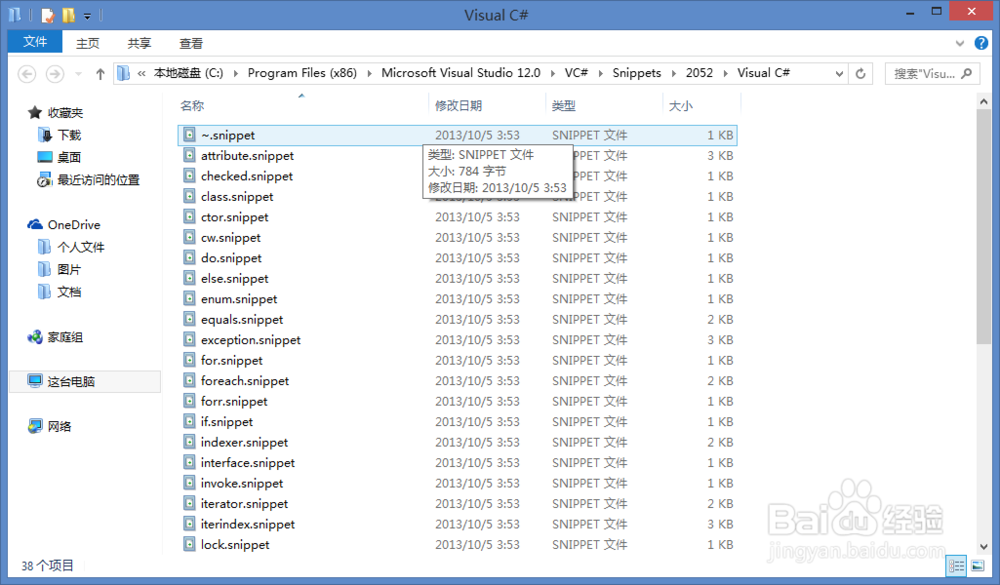The height and width of the screenshot is (585, 1000).
Task: Select the for.snippet file icon
Action: 189,360
